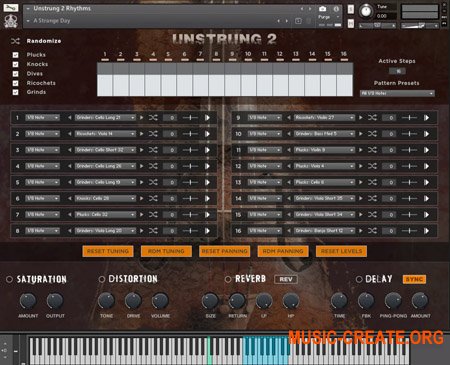Click the camera snapshot icon in header
This screenshot has width=450, height=365.
(x=322, y=9)
